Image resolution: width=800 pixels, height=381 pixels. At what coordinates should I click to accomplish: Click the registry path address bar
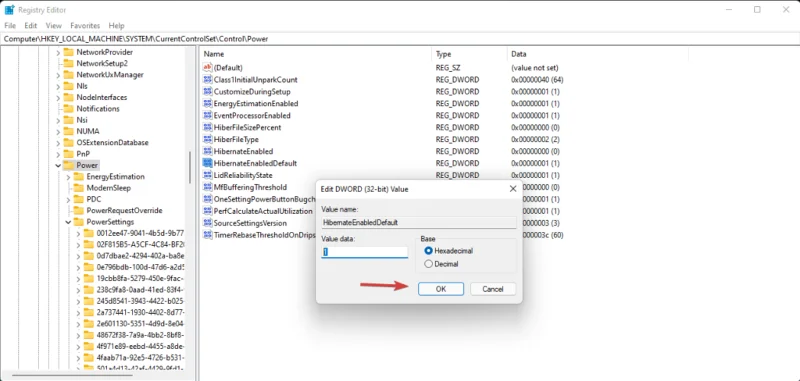pos(400,39)
